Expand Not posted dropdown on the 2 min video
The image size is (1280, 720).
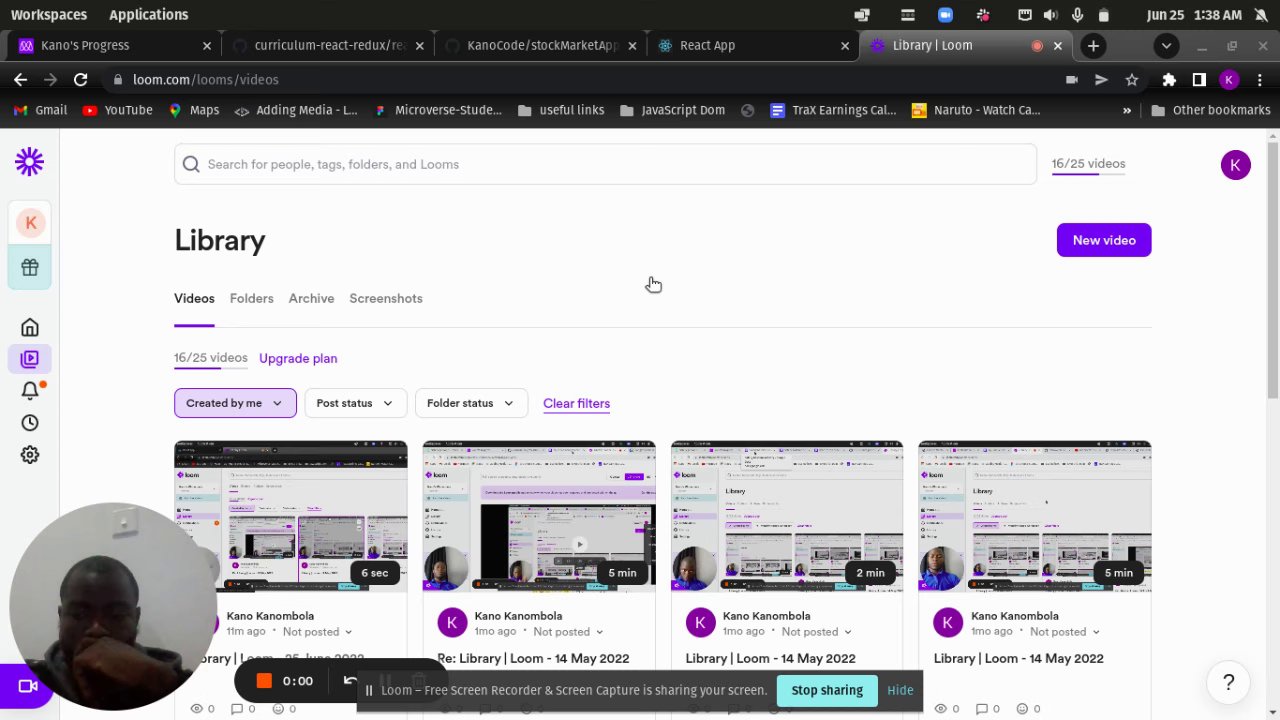point(816,632)
